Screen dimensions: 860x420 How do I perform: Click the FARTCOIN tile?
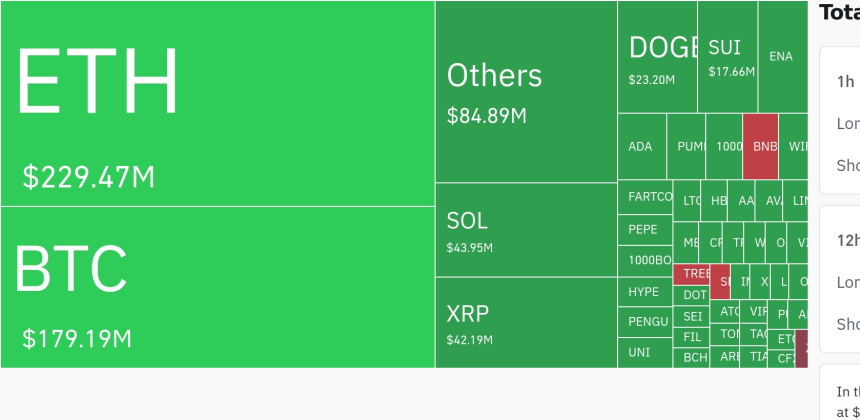click(645, 197)
